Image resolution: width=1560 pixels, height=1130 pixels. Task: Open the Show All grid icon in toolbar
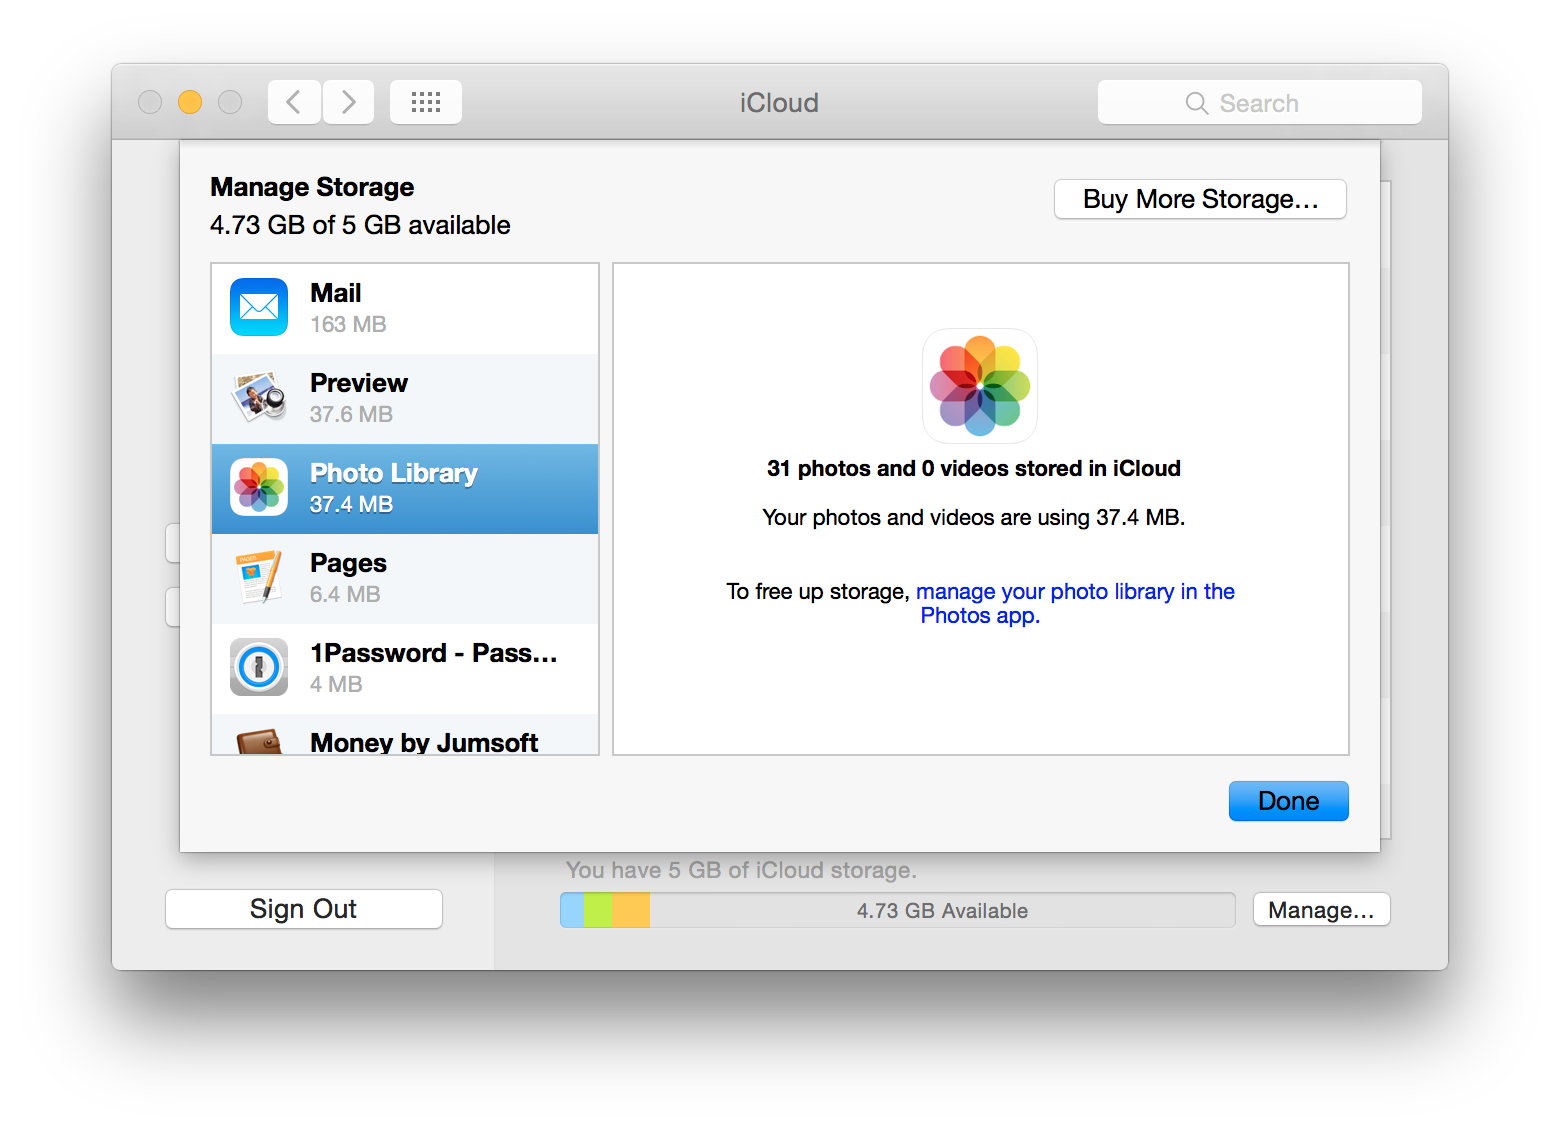point(425,101)
